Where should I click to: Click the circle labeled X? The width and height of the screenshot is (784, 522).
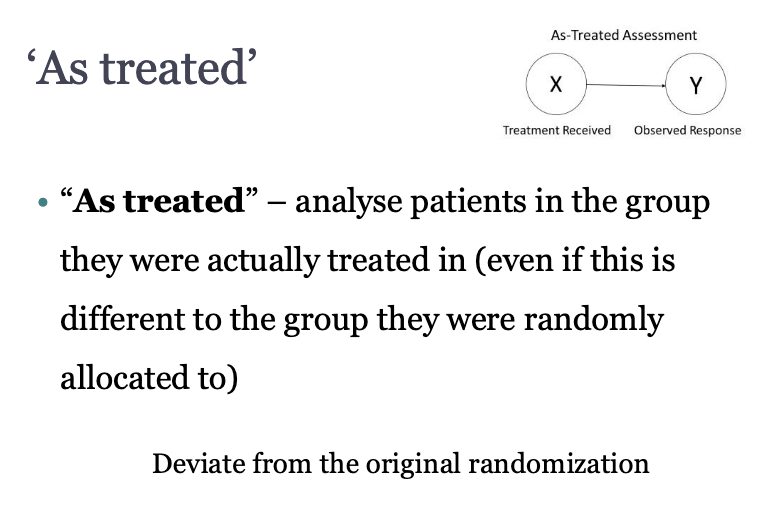[556, 84]
